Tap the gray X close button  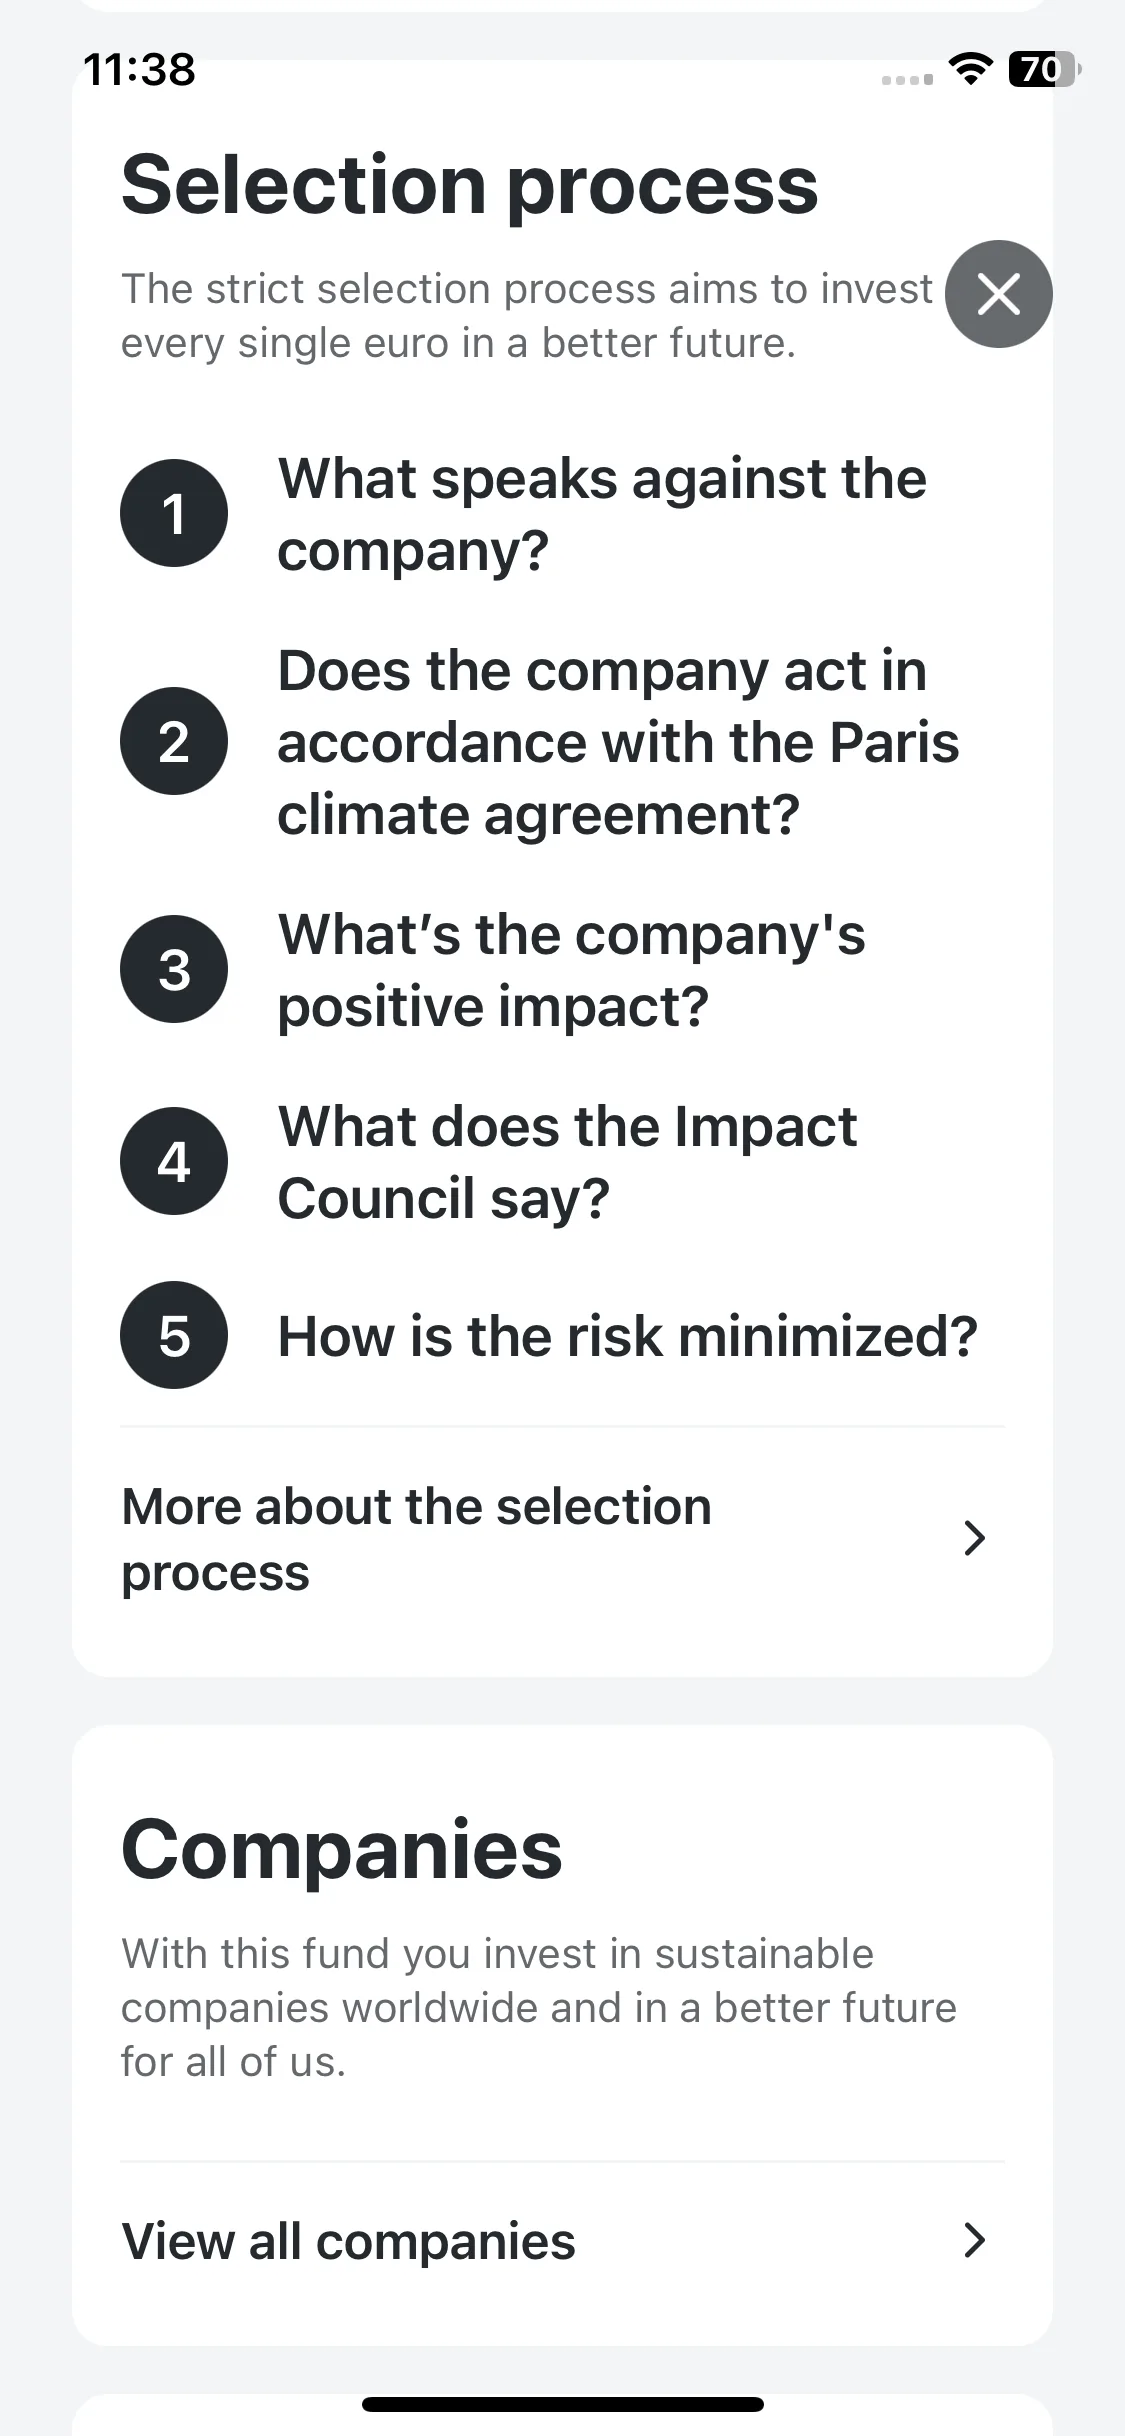click(998, 294)
